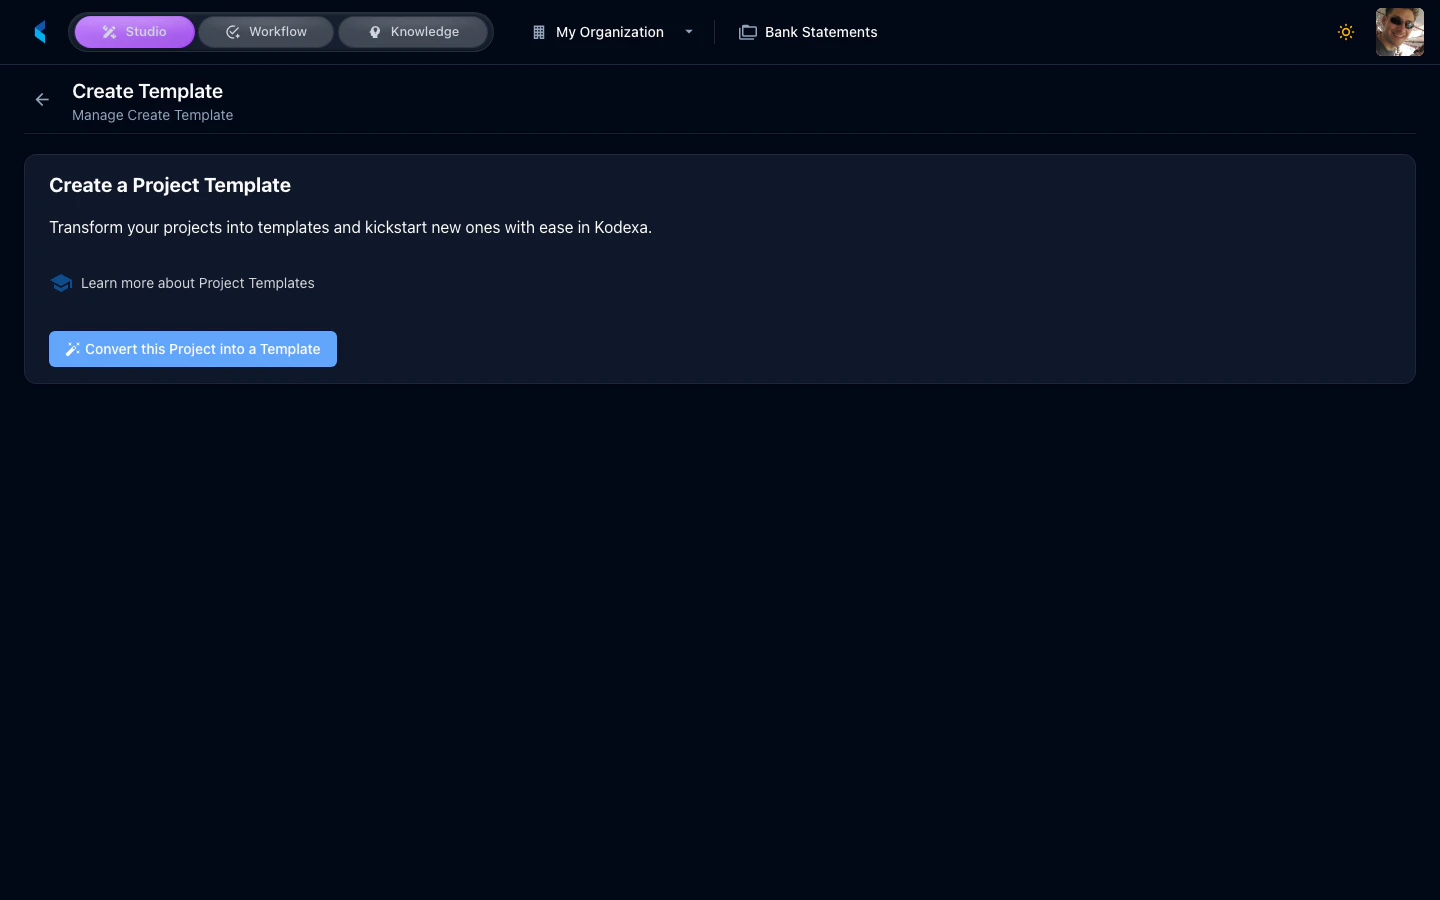Viewport: 1440px width, 900px height.
Task: Click the wand icon inside the Convert button
Action: tap(72, 349)
